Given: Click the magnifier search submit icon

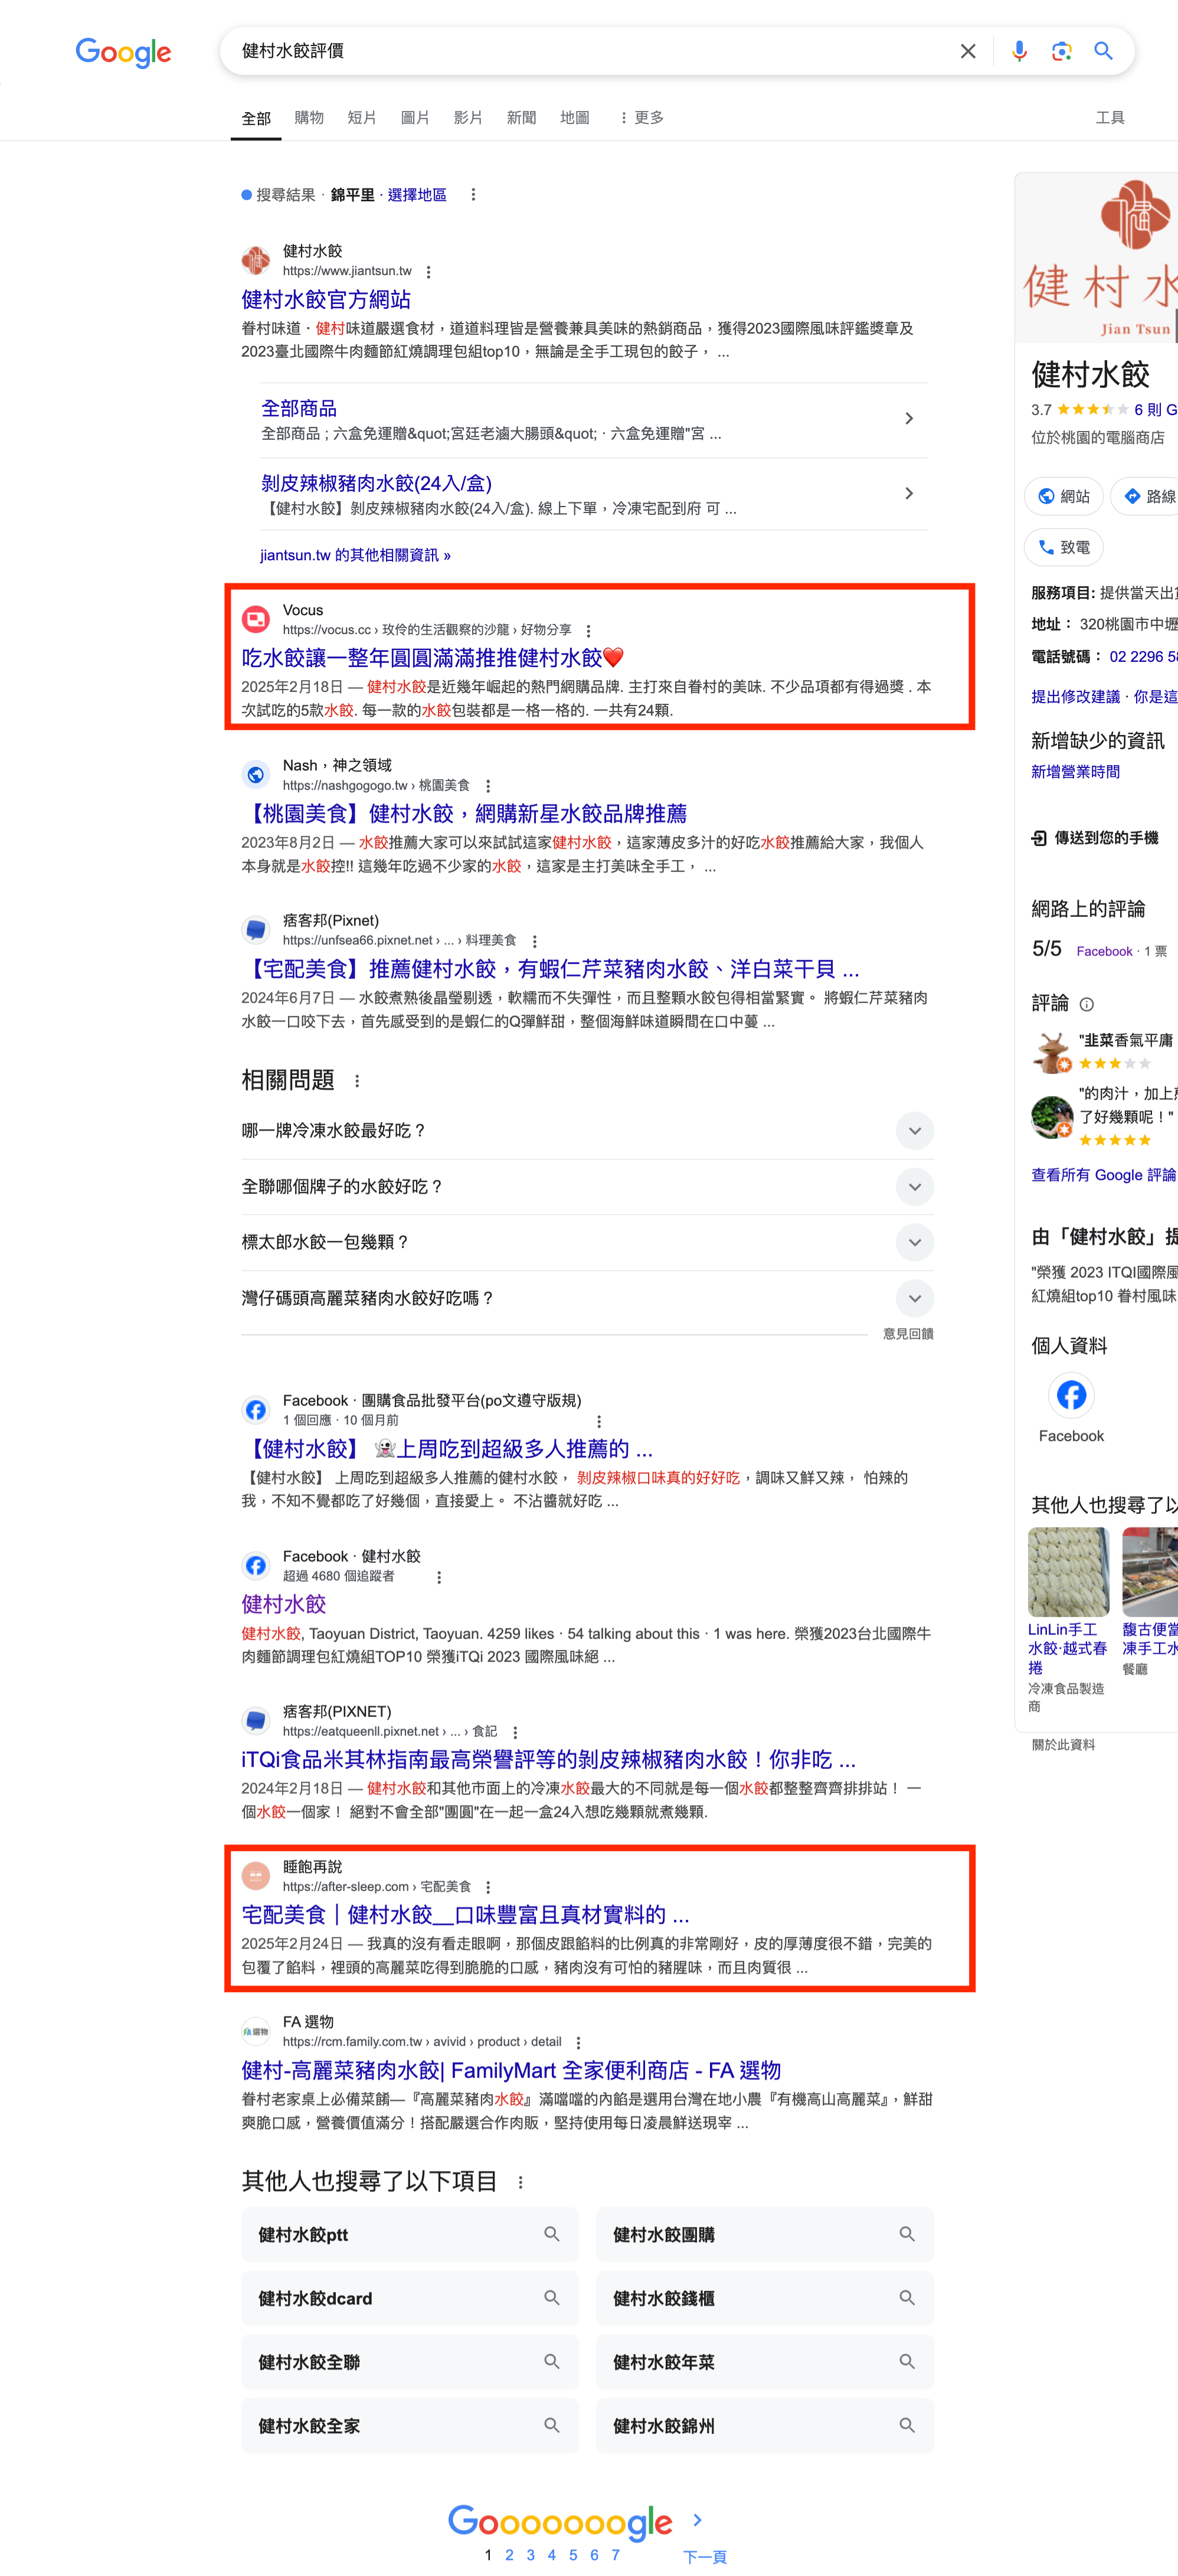Looking at the screenshot, I should click(1103, 51).
